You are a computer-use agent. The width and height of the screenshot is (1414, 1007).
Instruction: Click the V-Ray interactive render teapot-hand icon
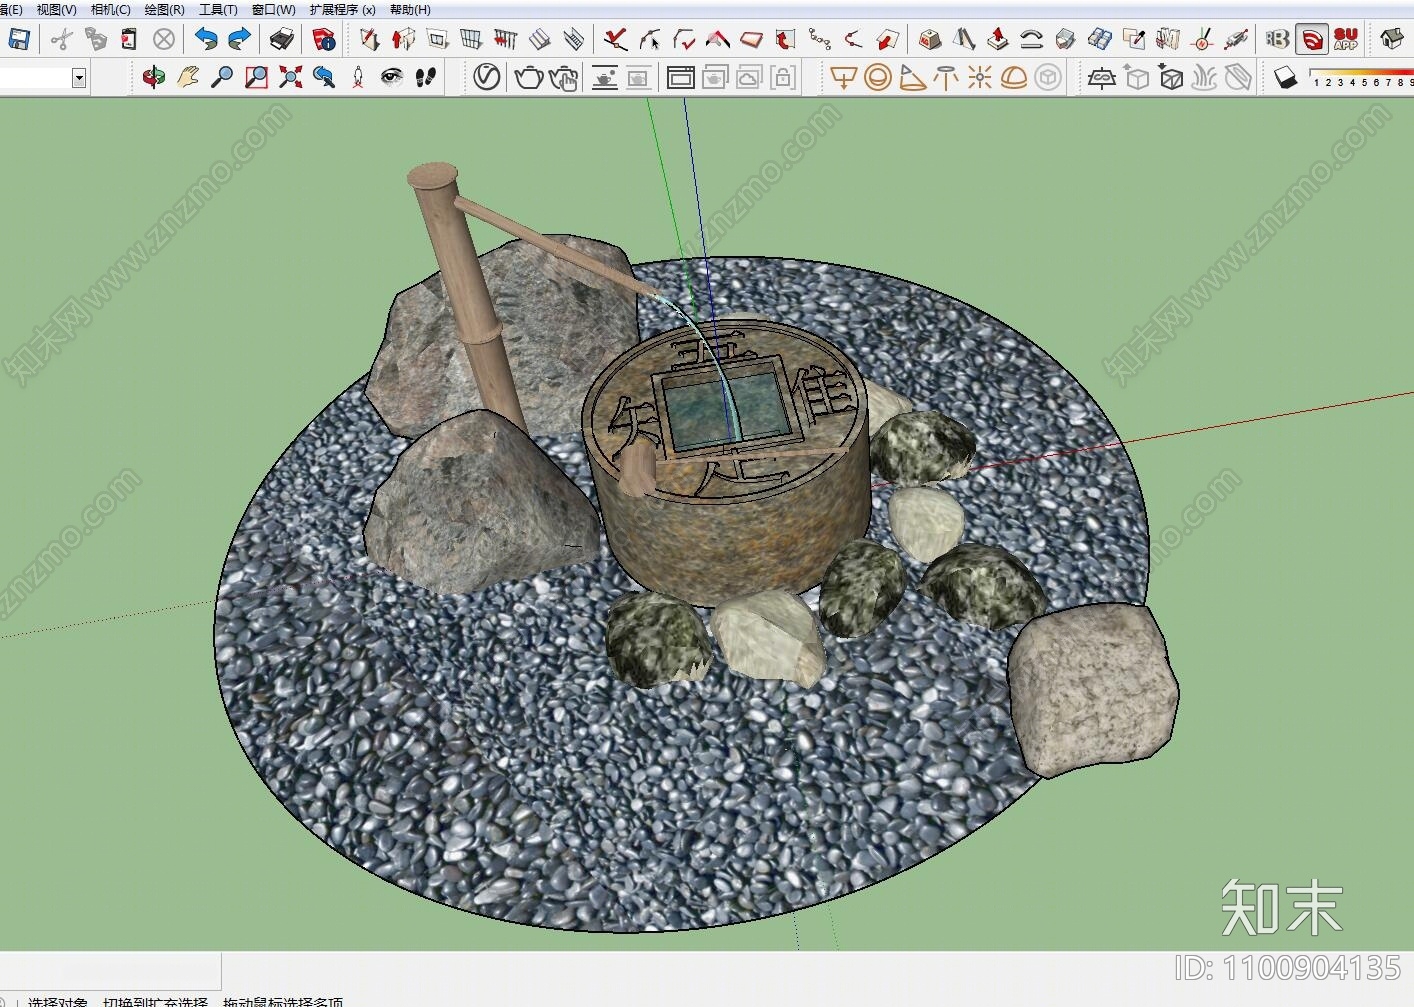tap(564, 77)
